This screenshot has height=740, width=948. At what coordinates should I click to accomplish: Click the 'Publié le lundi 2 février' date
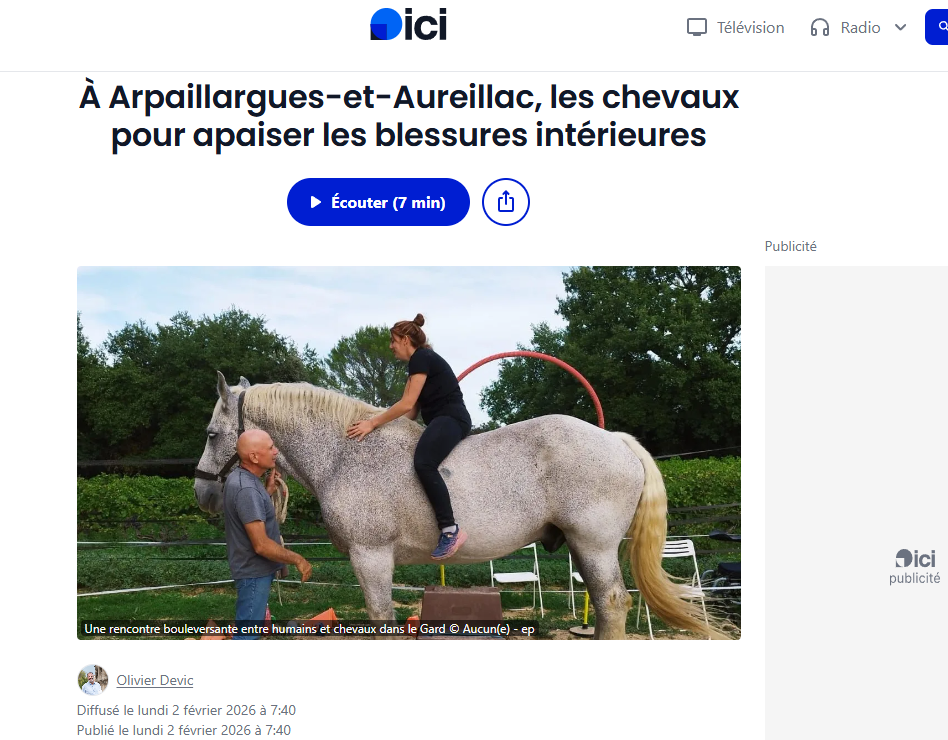(184, 730)
